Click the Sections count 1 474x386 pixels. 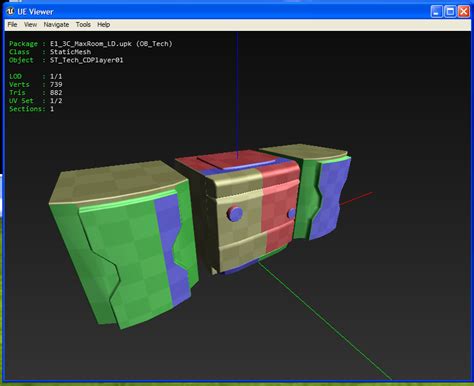tap(52, 109)
